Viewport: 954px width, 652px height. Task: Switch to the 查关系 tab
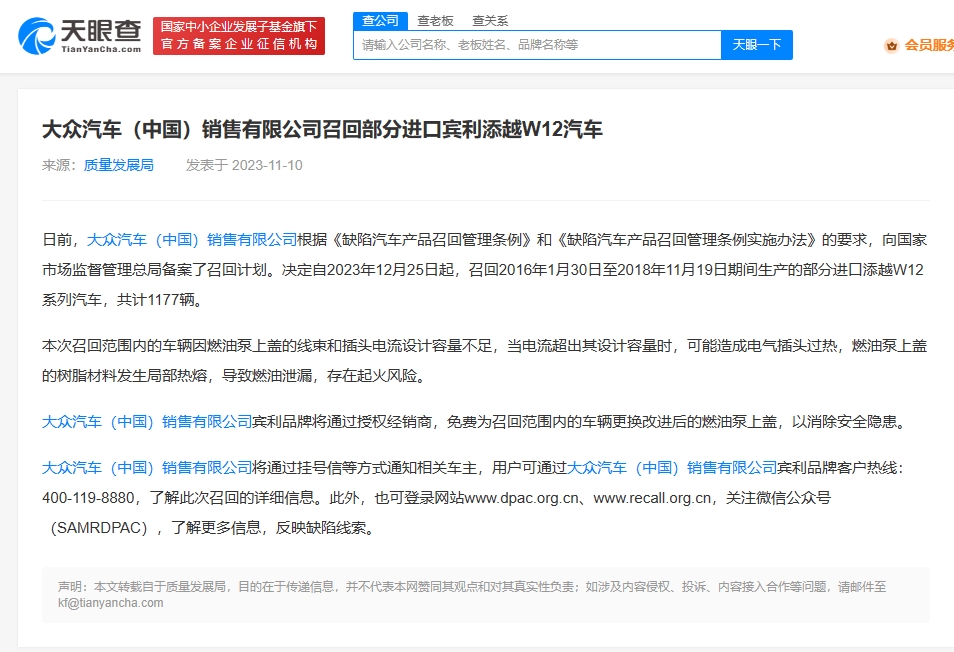[490, 21]
